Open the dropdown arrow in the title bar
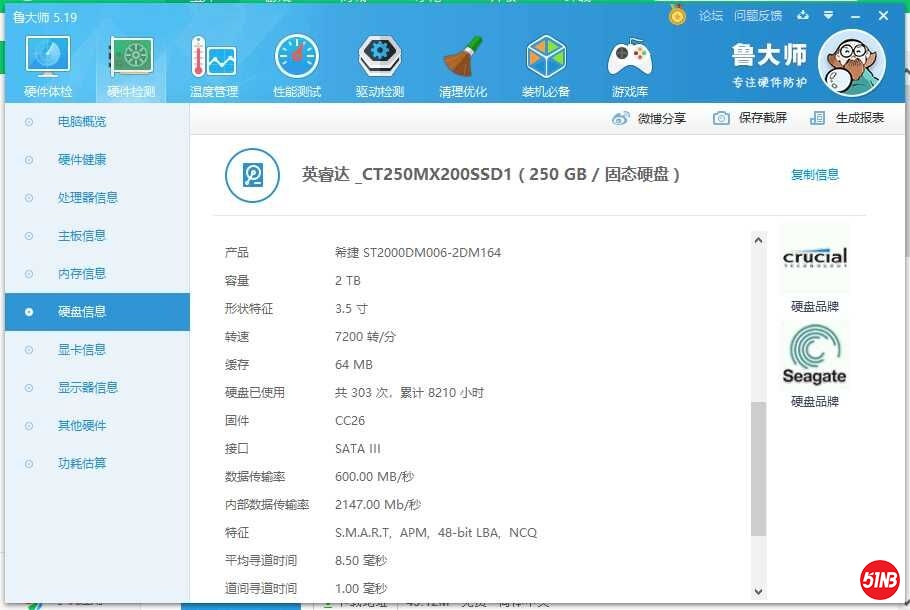910x610 pixels. pyautogui.click(x=826, y=15)
